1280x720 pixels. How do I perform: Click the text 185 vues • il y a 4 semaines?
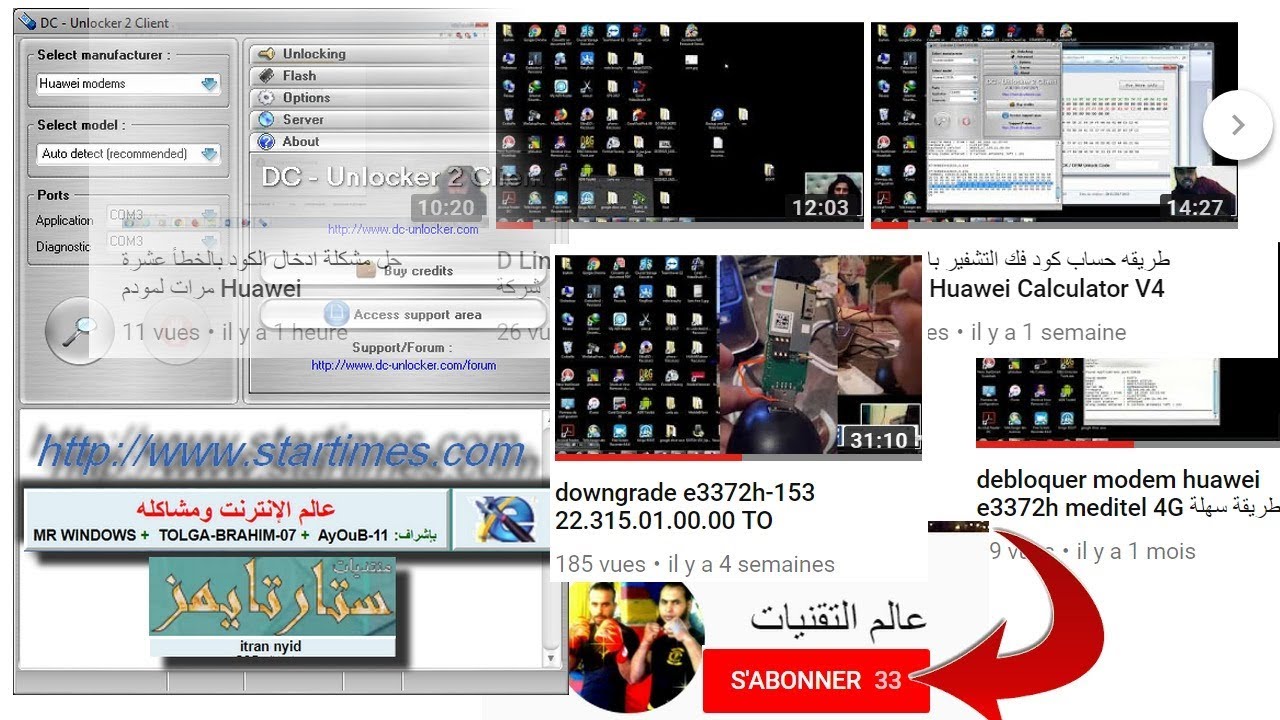[695, 564]
